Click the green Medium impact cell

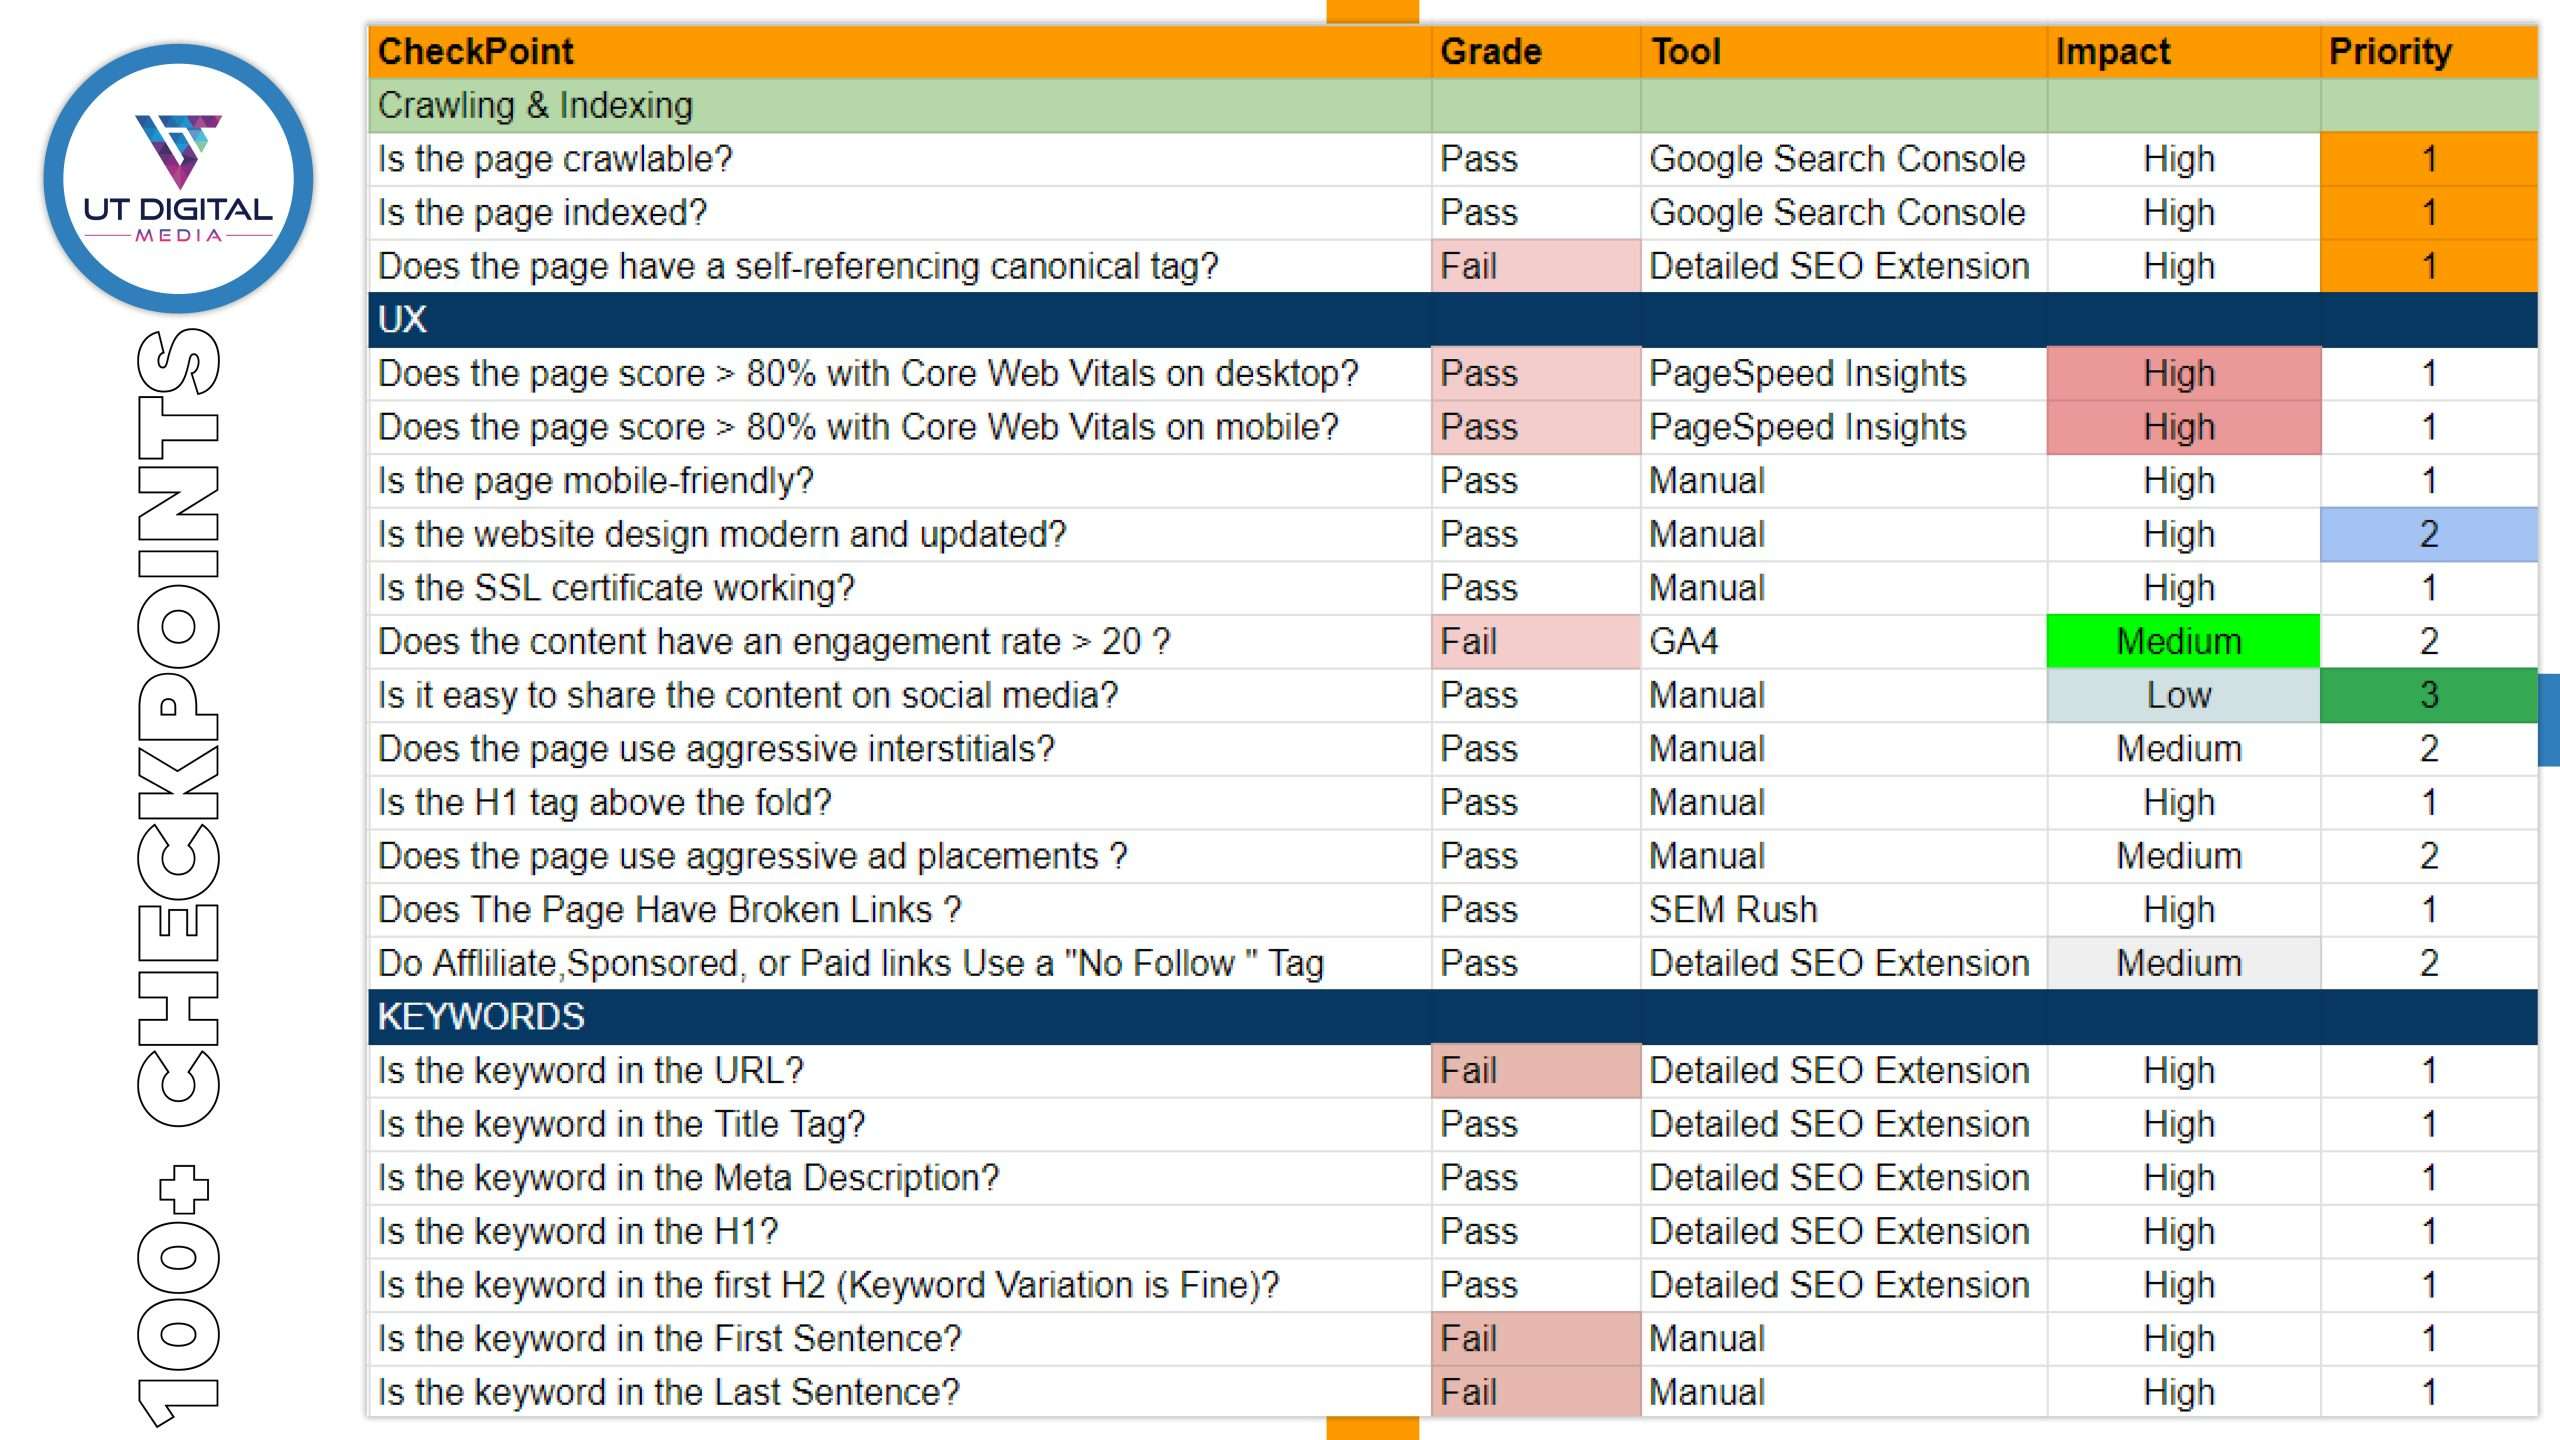[2180, 642]
